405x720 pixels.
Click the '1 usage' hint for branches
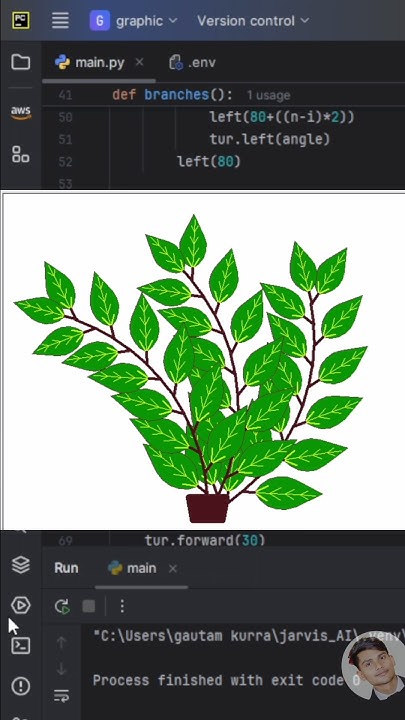click(268, 96)
